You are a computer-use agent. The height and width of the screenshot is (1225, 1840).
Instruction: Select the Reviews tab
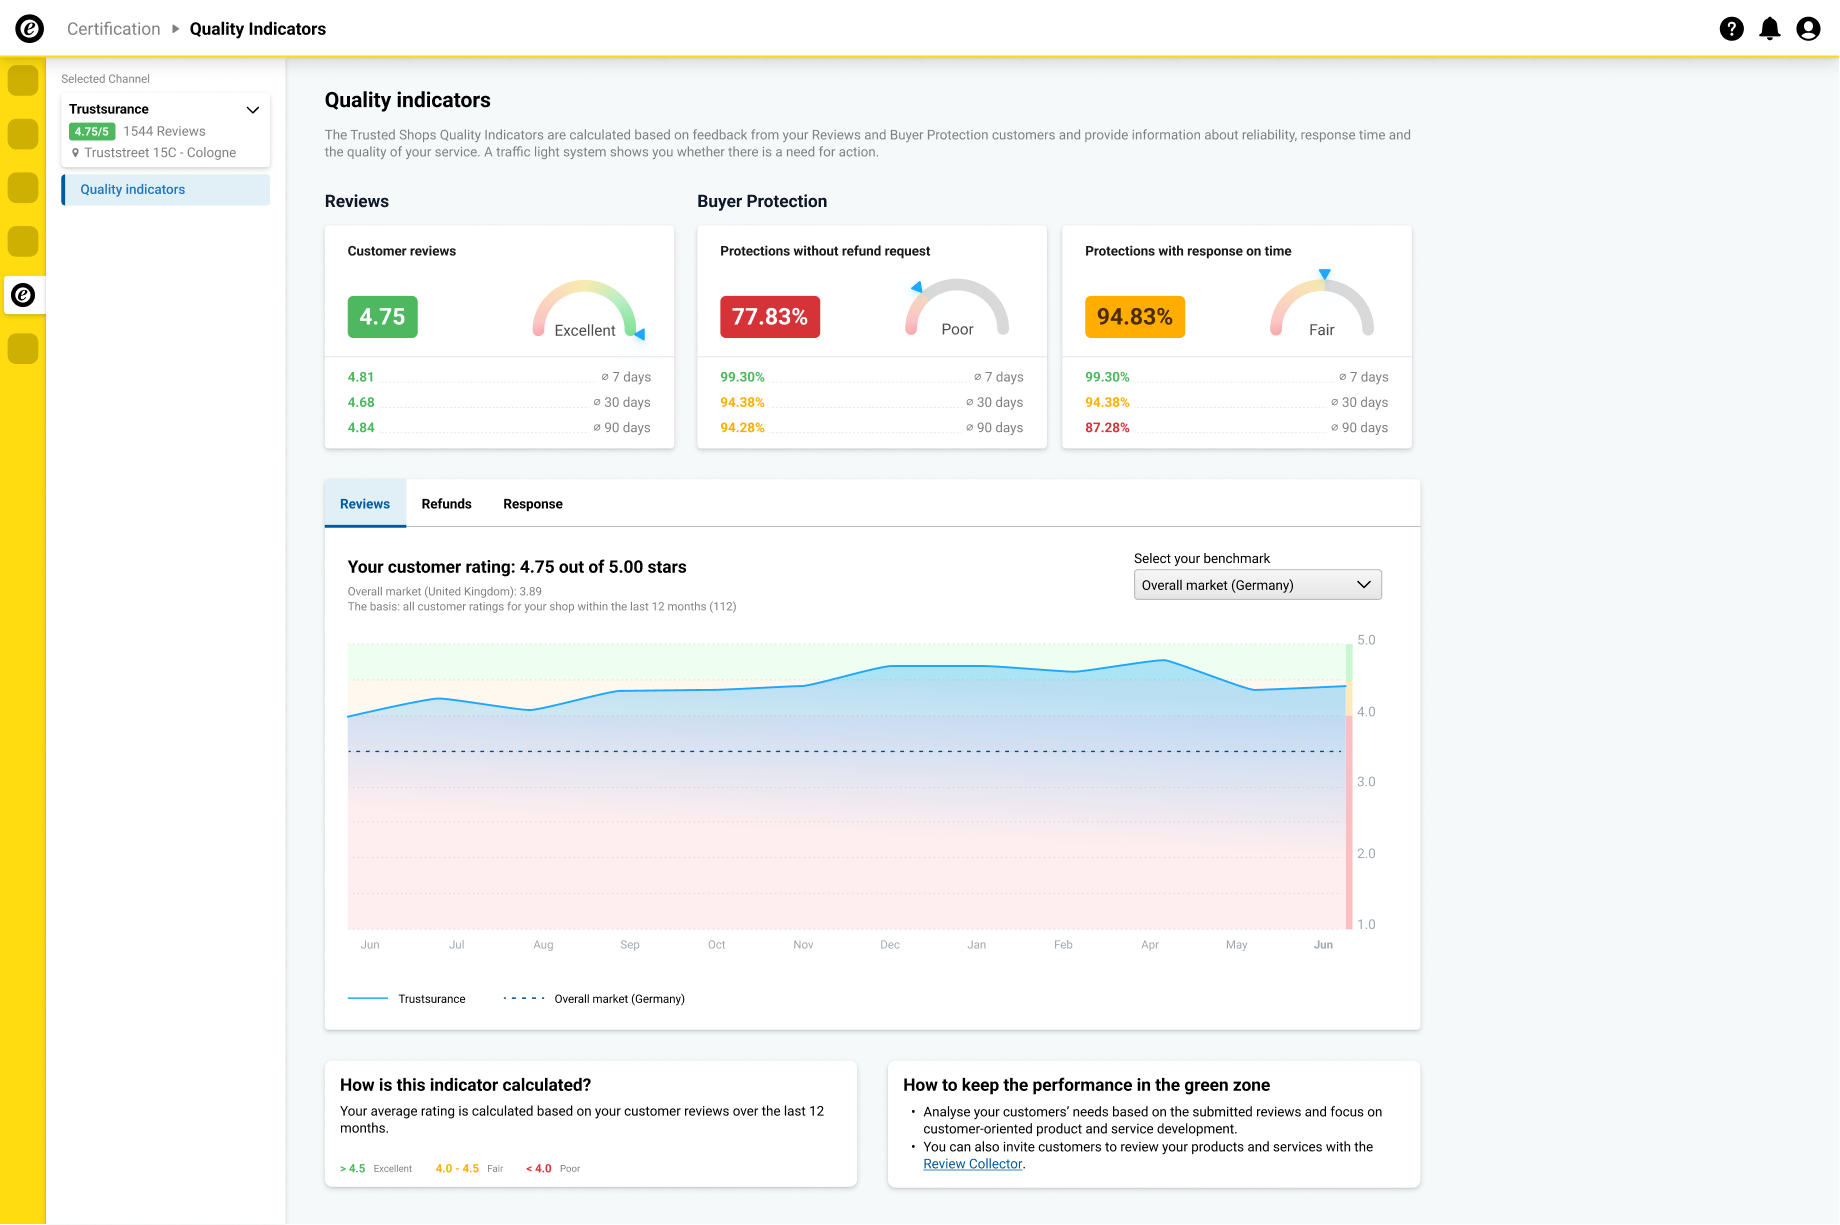click(x=365, y=504)
